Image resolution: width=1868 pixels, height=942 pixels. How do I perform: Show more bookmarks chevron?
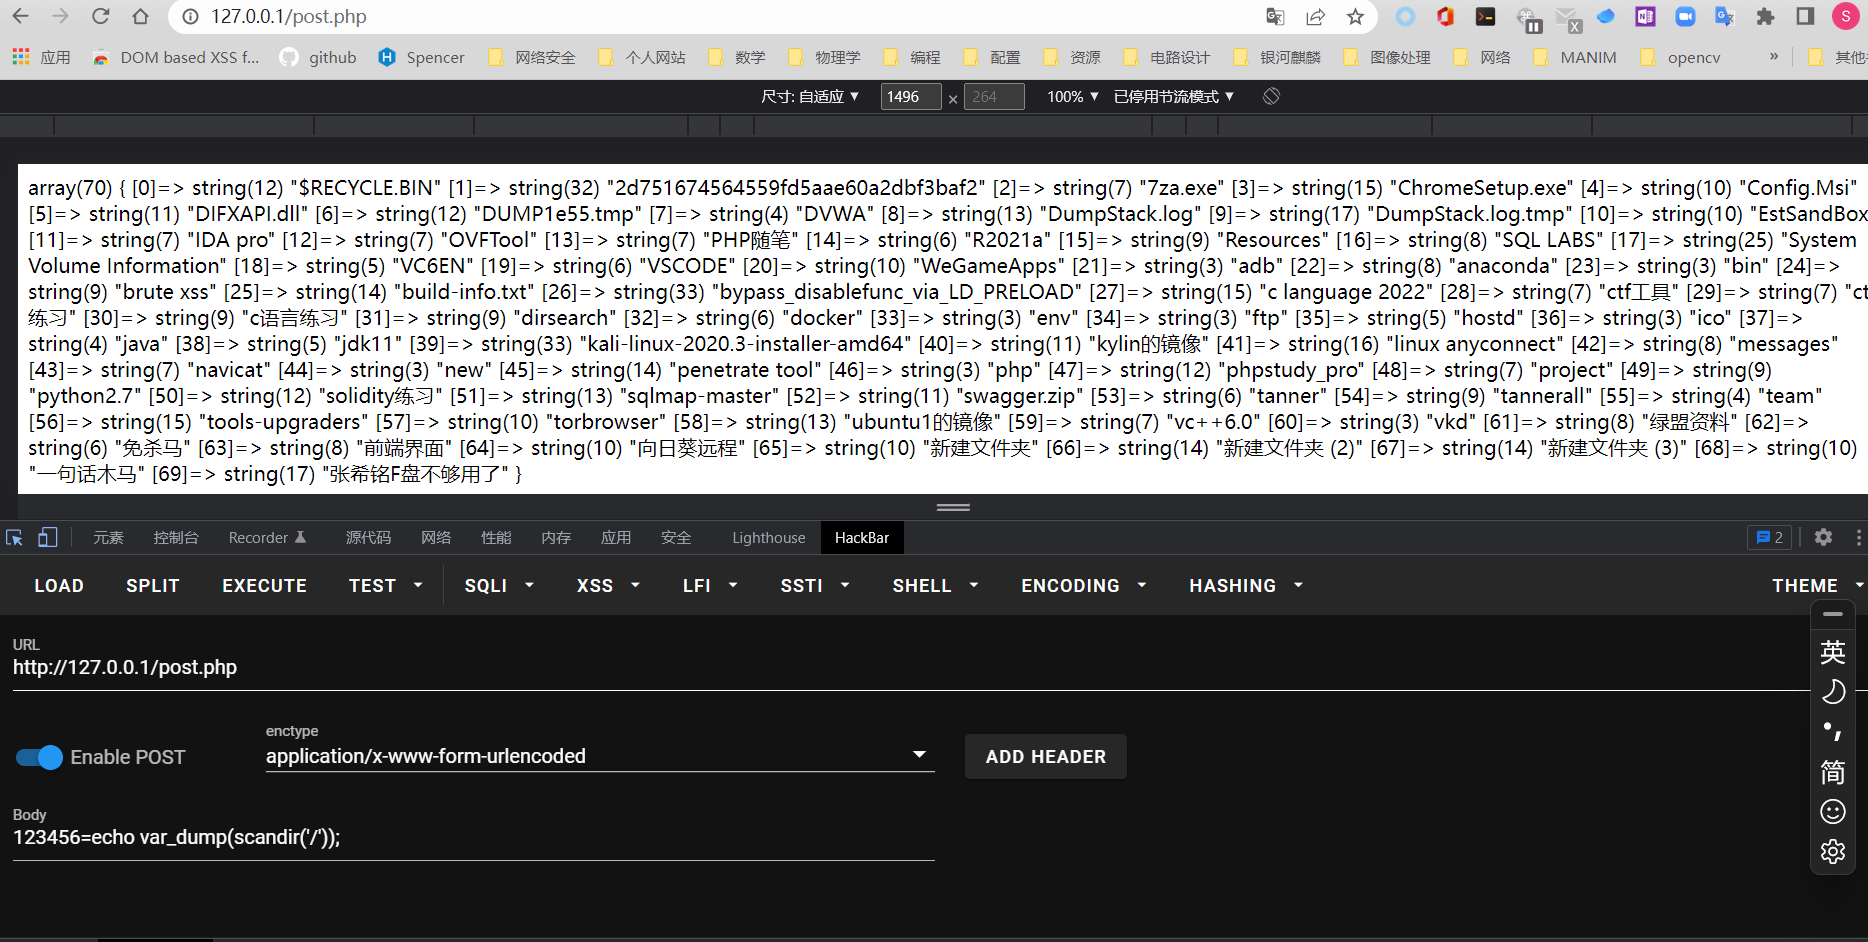click(x=1774, y=56)
